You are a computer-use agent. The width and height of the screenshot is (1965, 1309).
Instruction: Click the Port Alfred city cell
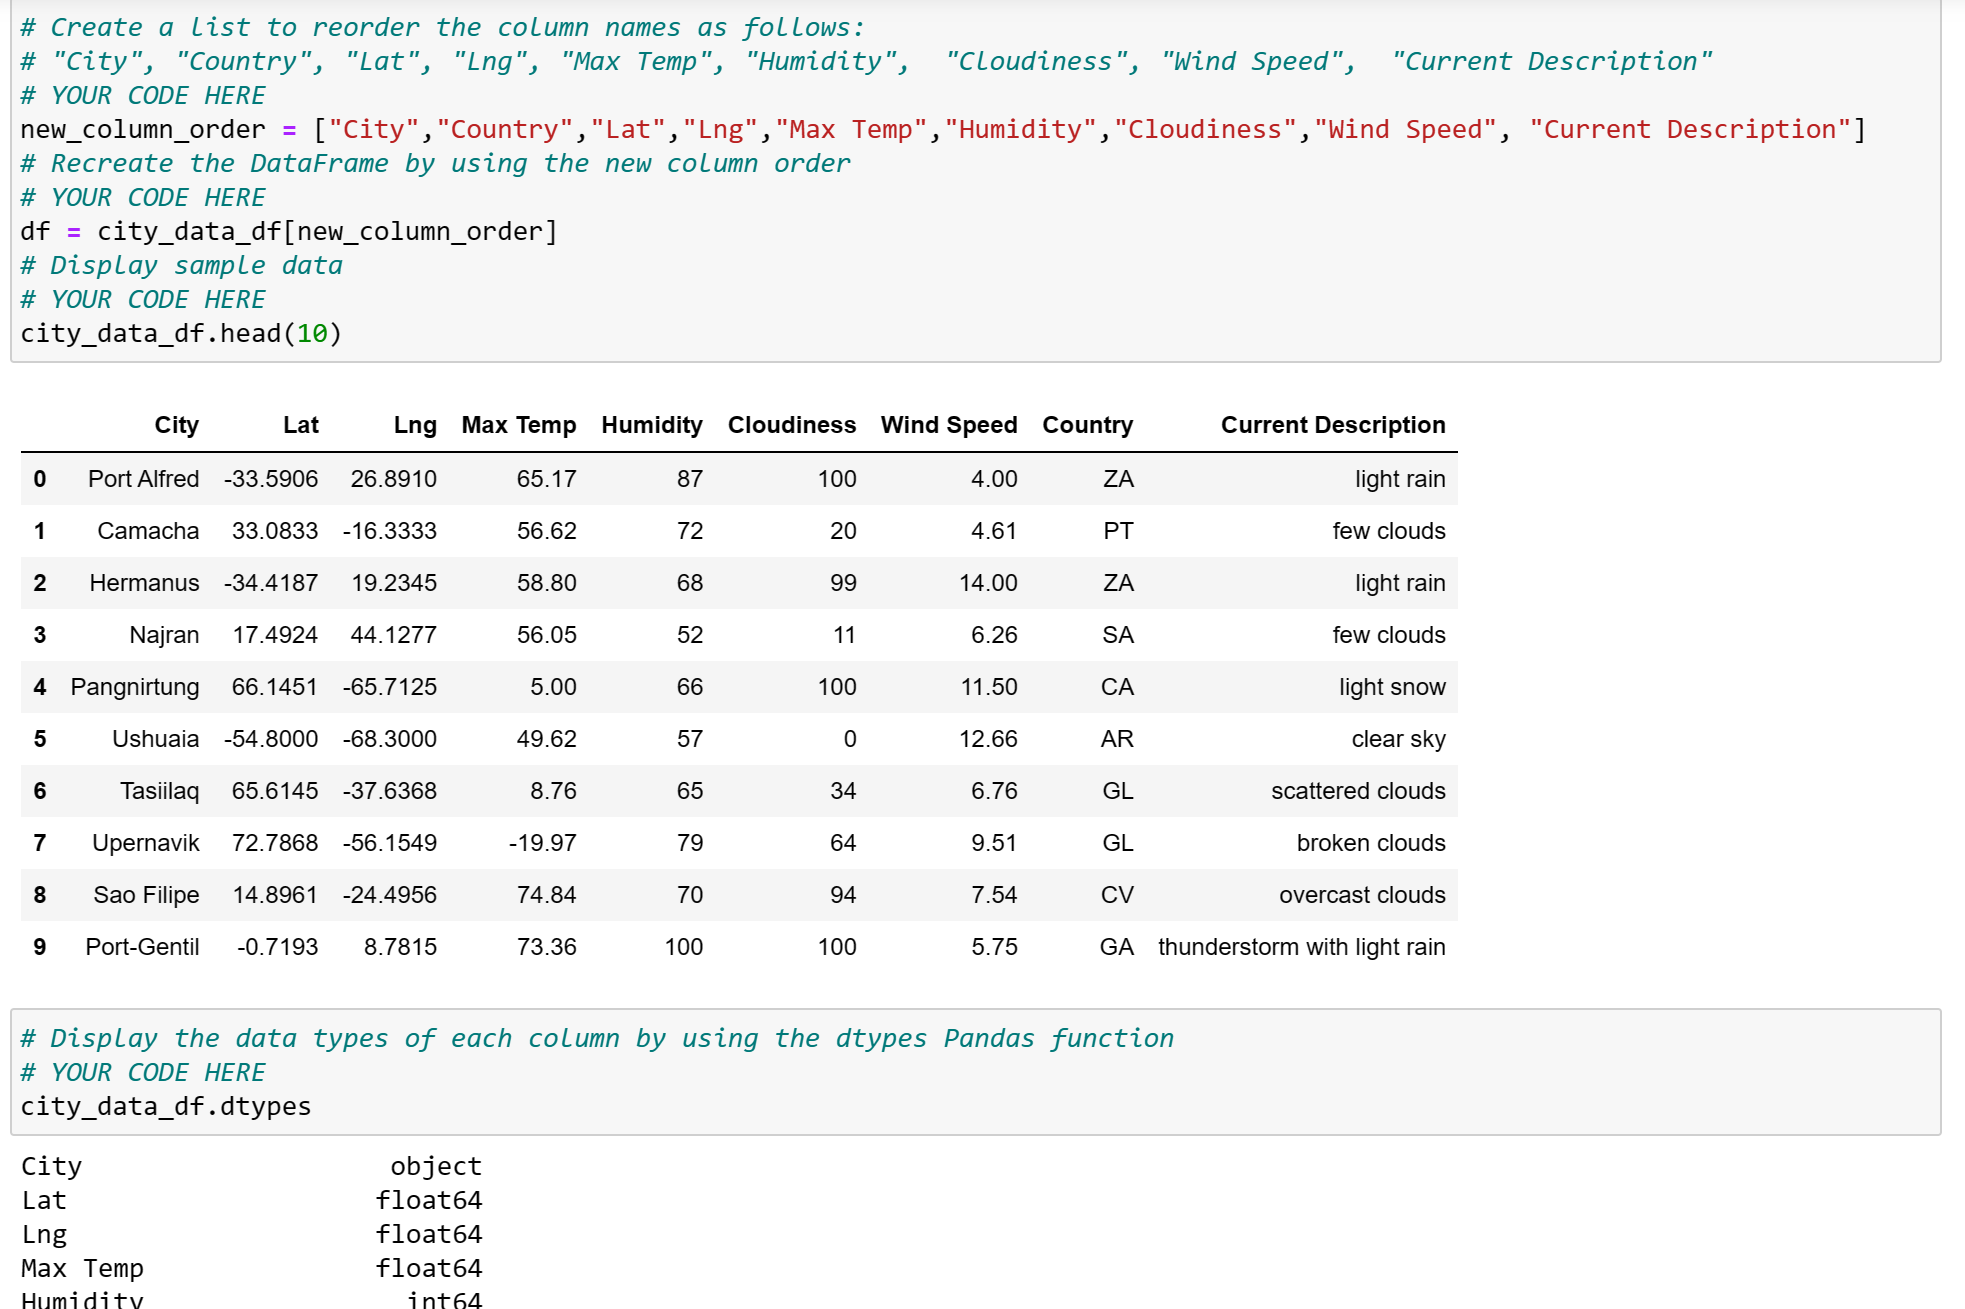[x=143, y=479]
